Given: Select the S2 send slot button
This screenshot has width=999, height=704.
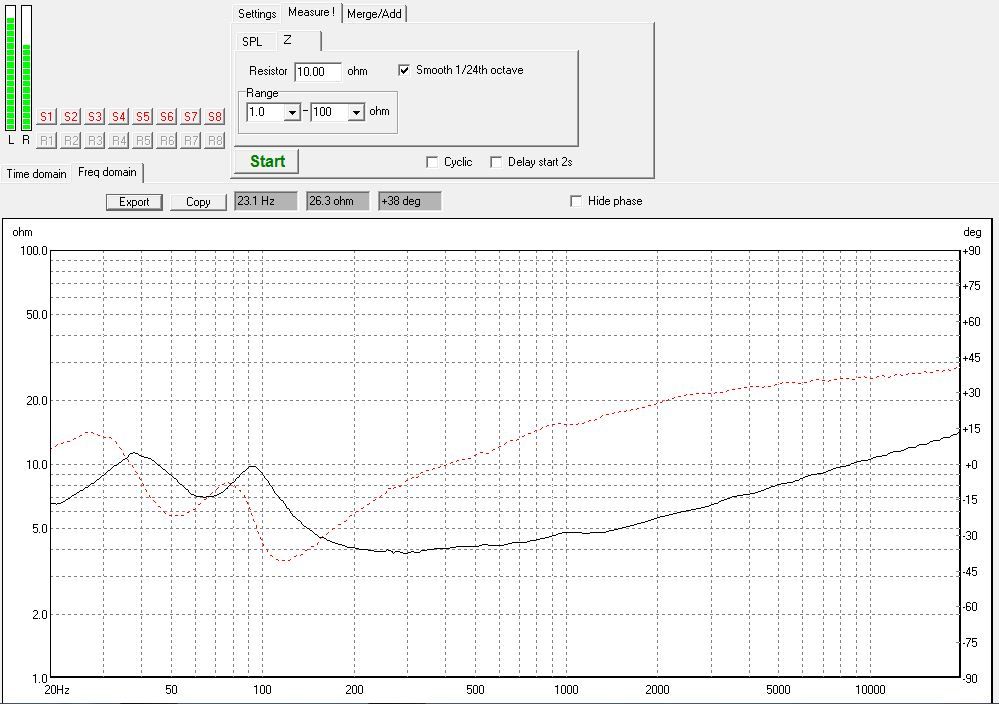Looking at the screenshot, I should pyautogui.click(x=71, y=117).
